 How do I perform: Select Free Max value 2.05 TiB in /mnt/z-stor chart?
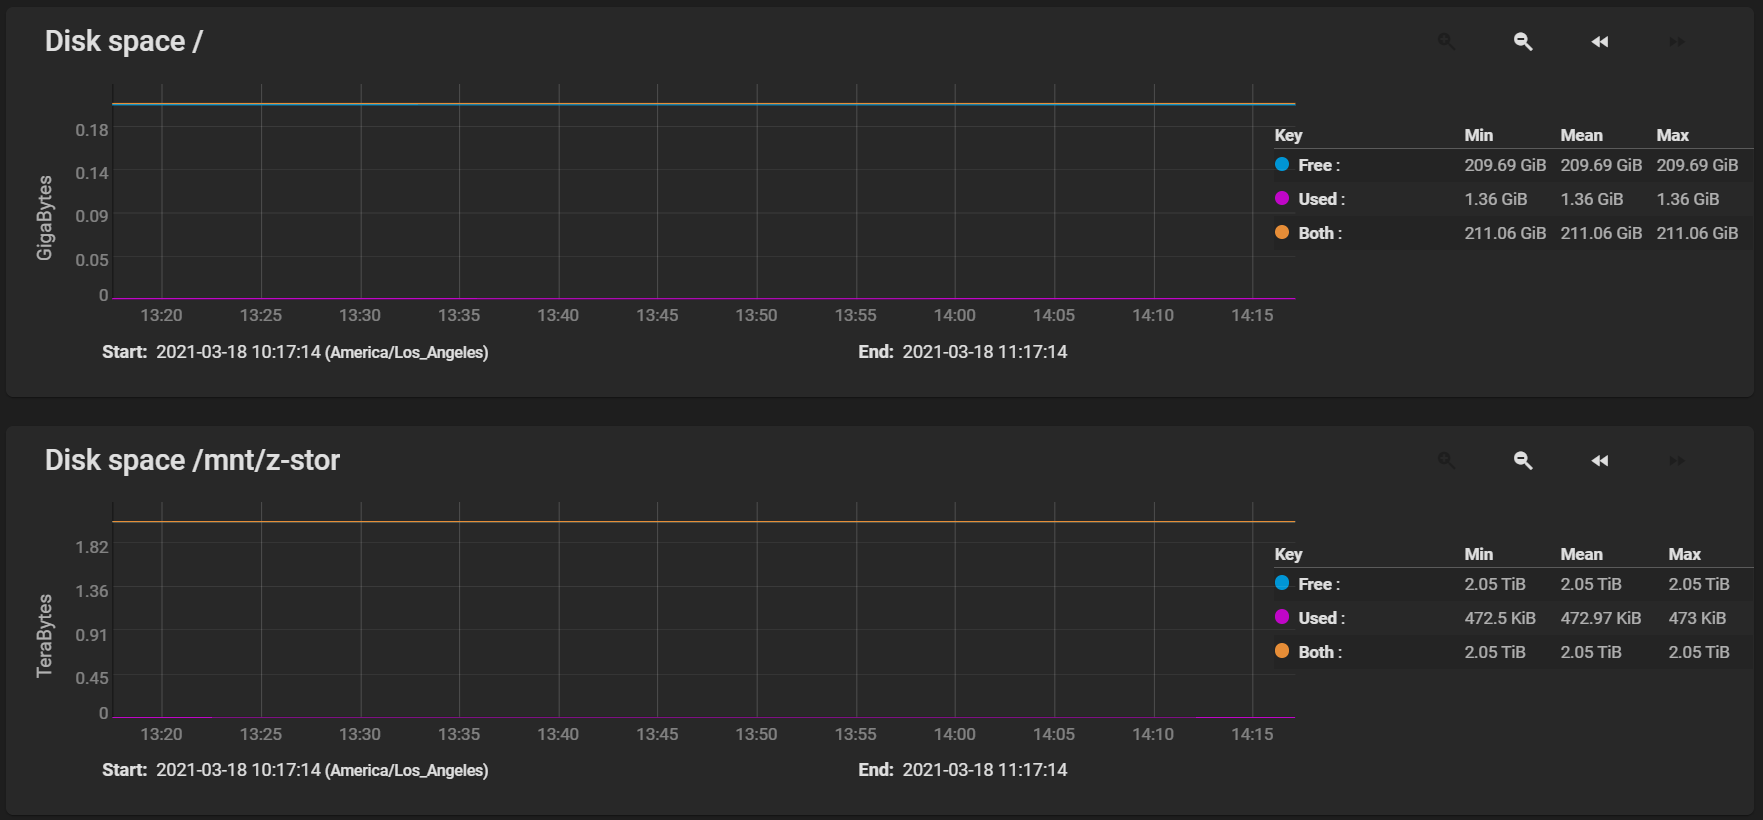coord(1699,584)
